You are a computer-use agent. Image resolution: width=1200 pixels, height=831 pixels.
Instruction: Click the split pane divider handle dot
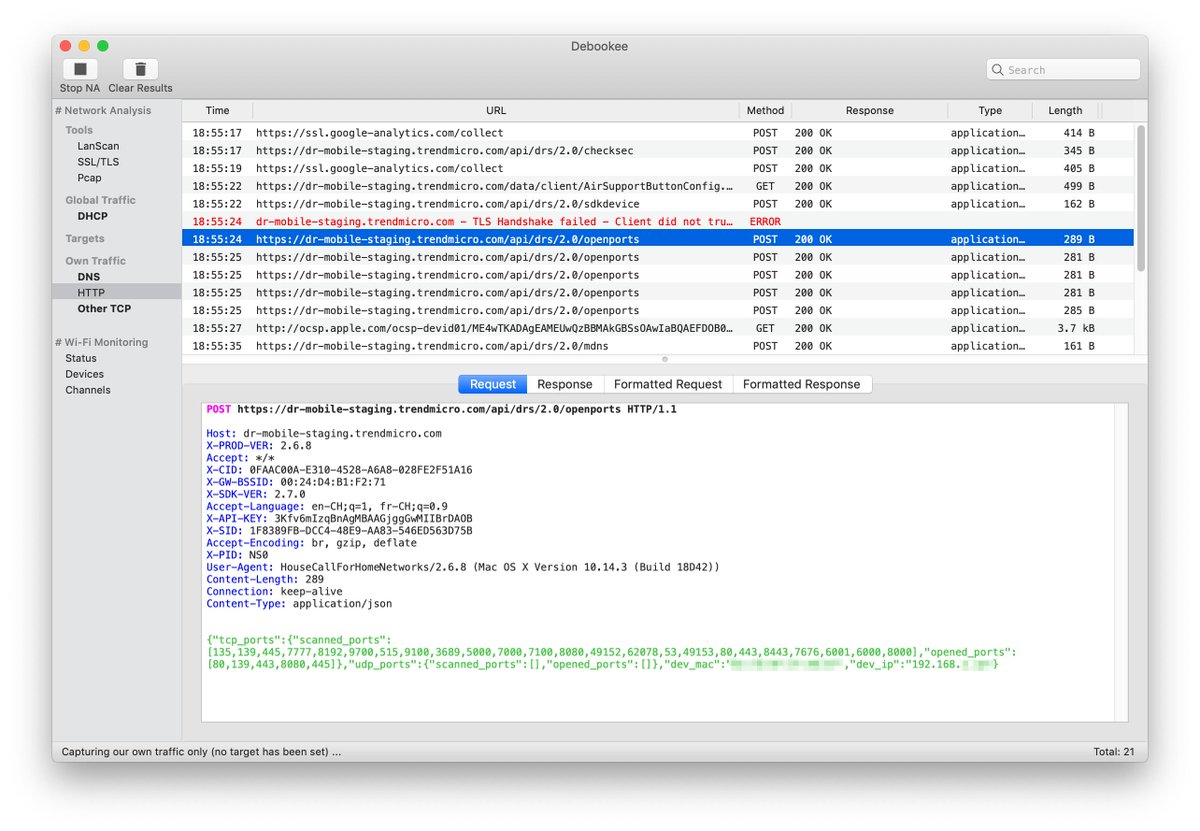(x=665, y=359)
